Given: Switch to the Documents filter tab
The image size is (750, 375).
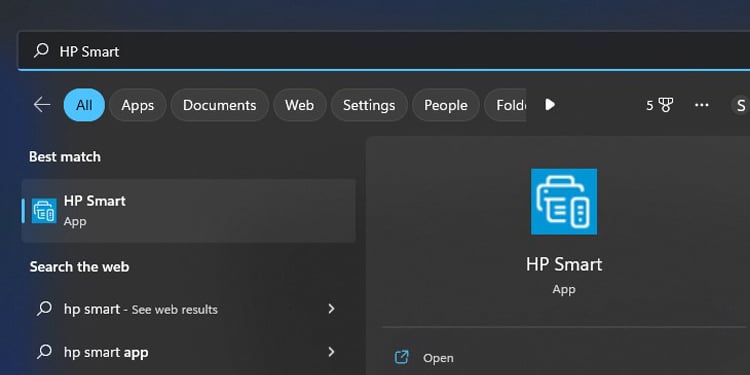Looking at the screenshot, I should 220,105.
